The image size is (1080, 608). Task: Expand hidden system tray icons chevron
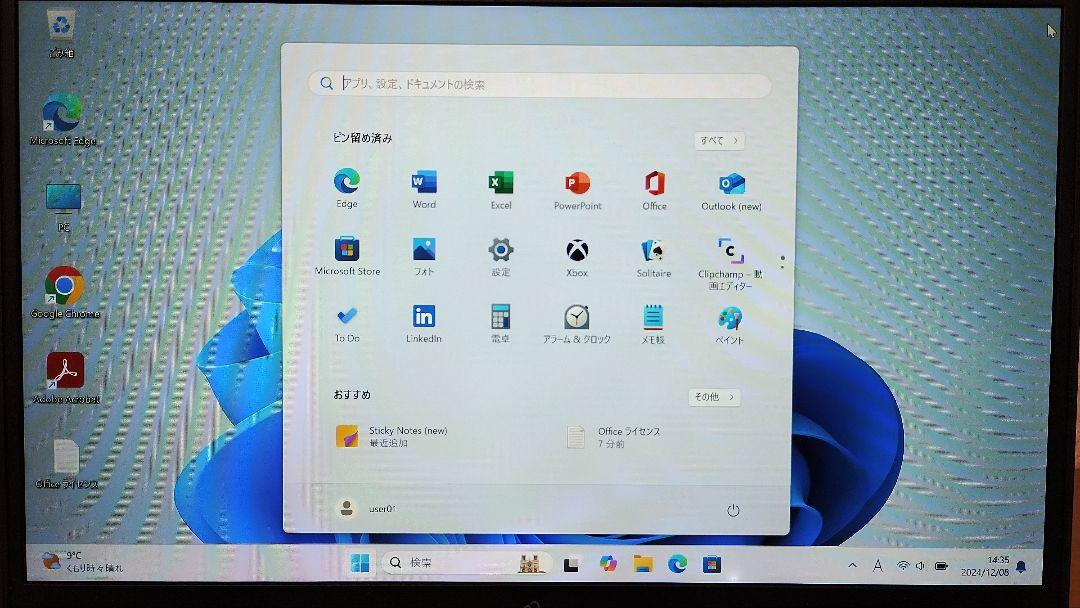tap(853, 565)
